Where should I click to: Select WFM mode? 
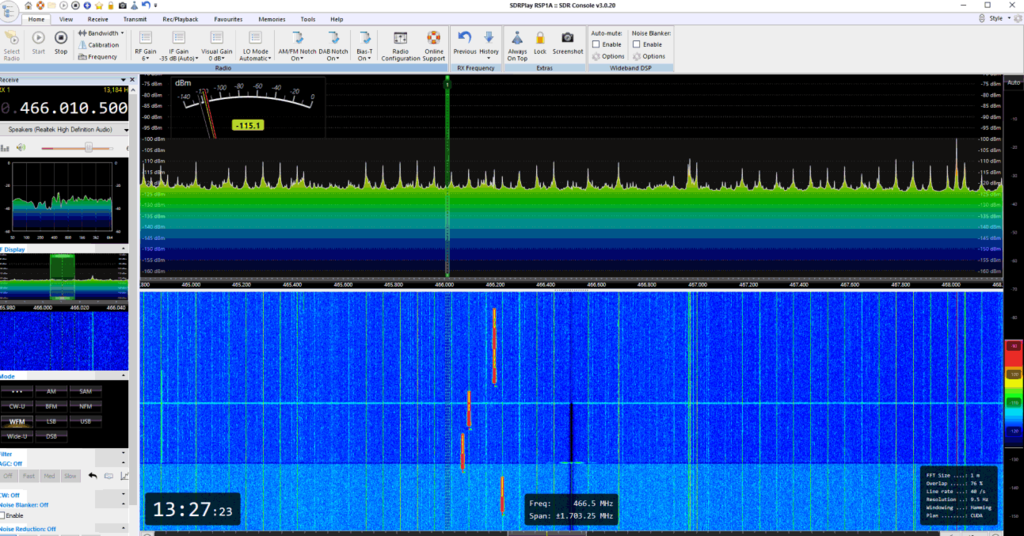(x=17, y=422)
